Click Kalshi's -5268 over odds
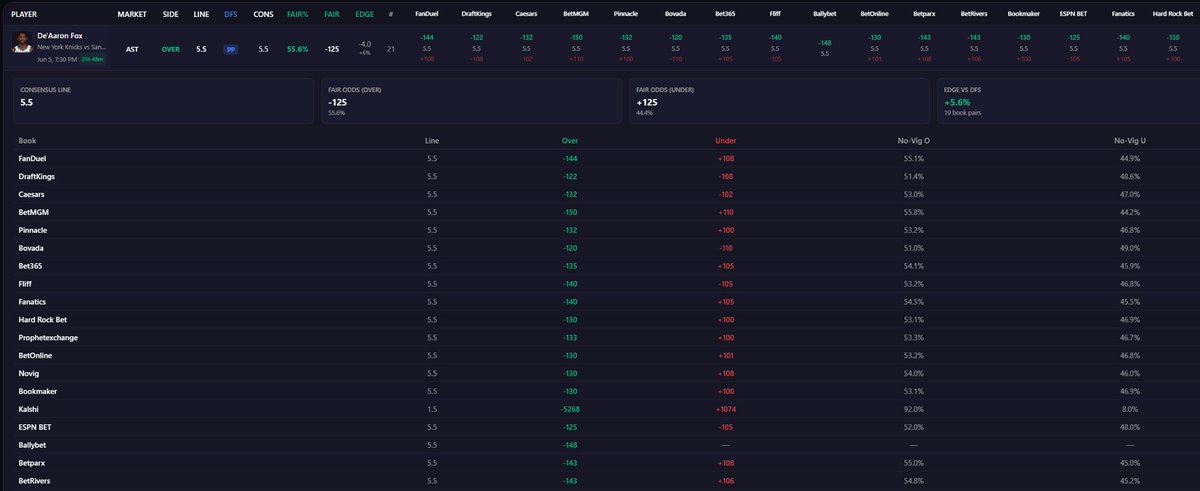This screenshot has height=491, width=1200. click(572, 408)
